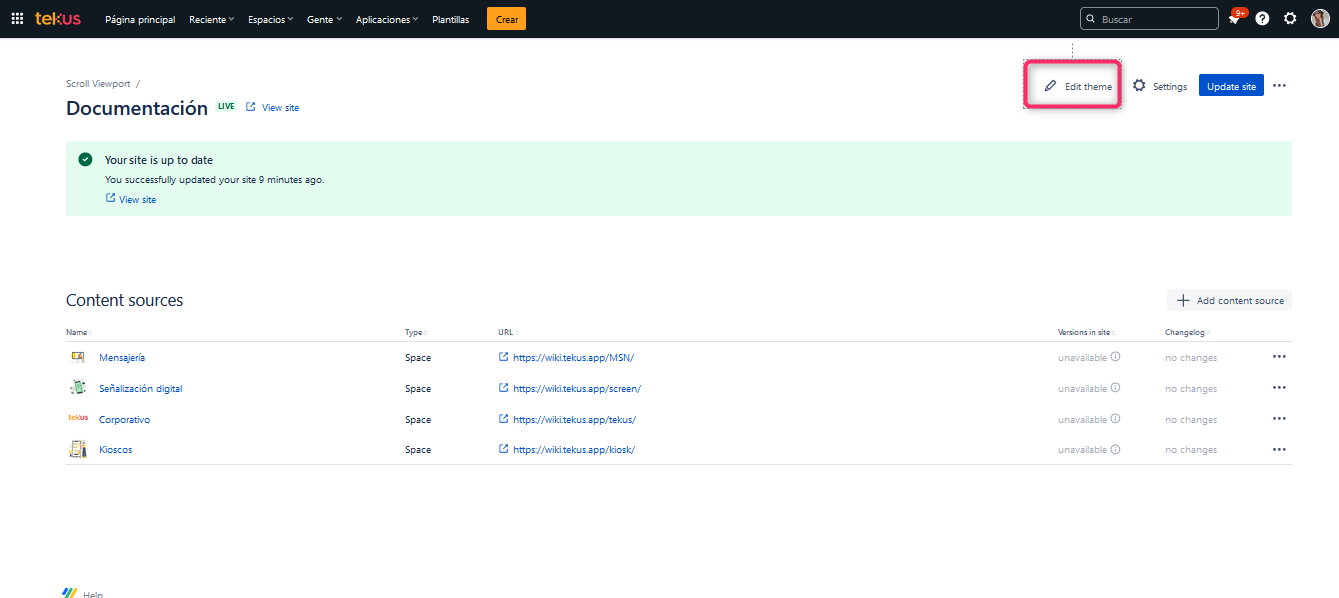Expand the Aplicaciones dropdown menu

click(x=387, y=19)
